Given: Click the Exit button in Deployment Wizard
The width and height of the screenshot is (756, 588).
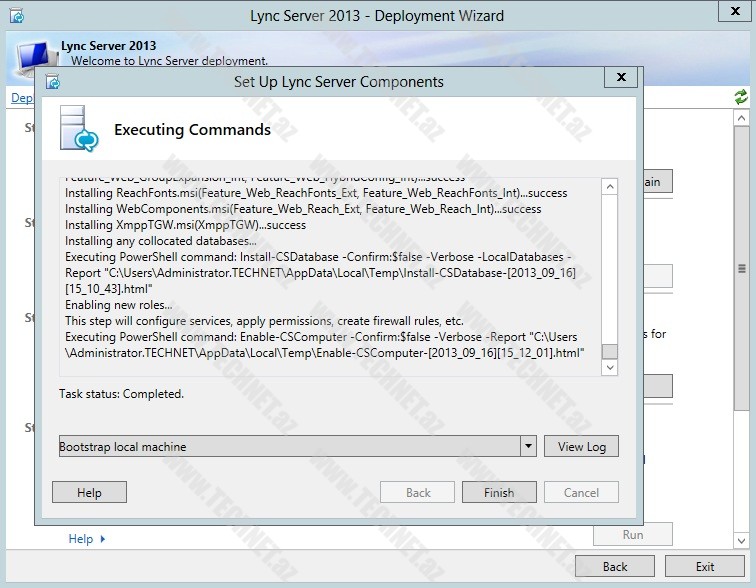Looking at the screenshot, I should [x=705, y=566].
